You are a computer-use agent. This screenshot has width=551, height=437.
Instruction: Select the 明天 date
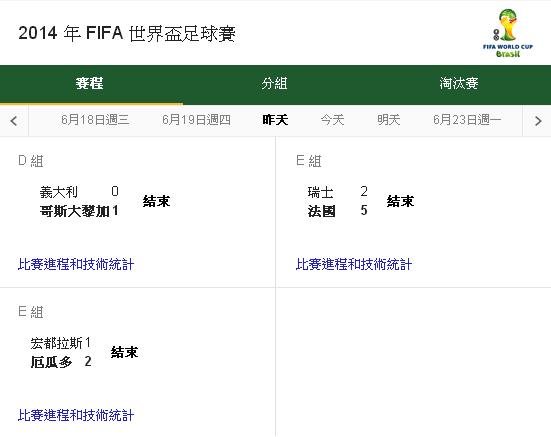[x=389, y=120]
